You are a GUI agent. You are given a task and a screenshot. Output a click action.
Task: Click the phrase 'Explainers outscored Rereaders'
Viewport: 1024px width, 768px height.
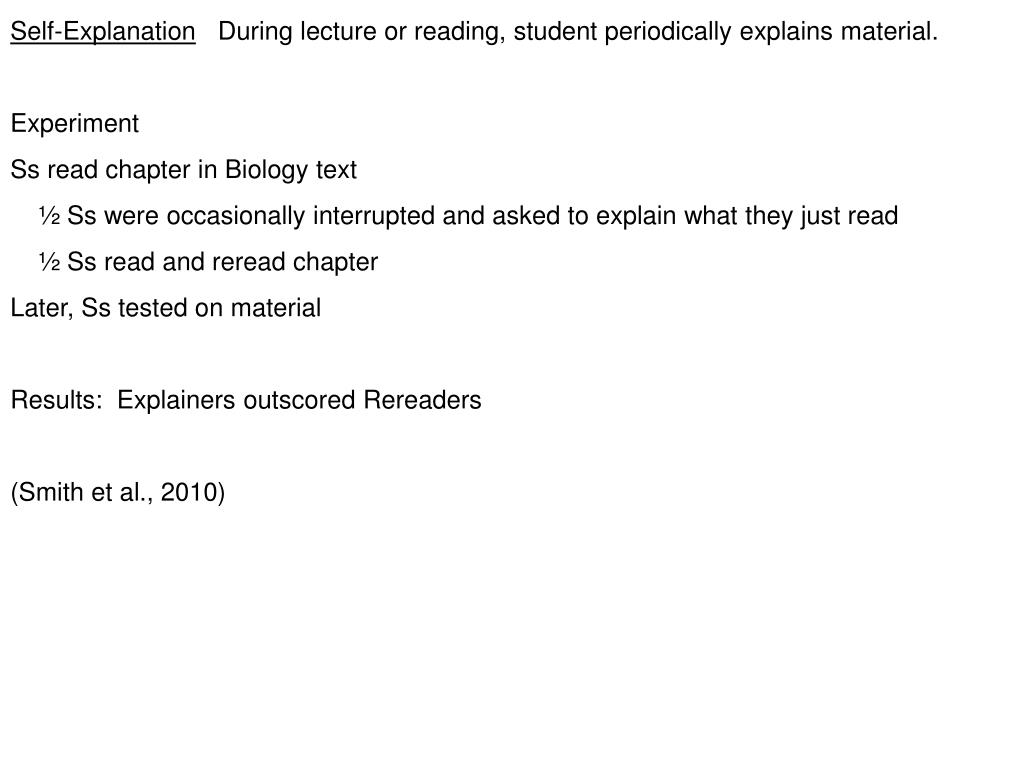click(299, 400)
